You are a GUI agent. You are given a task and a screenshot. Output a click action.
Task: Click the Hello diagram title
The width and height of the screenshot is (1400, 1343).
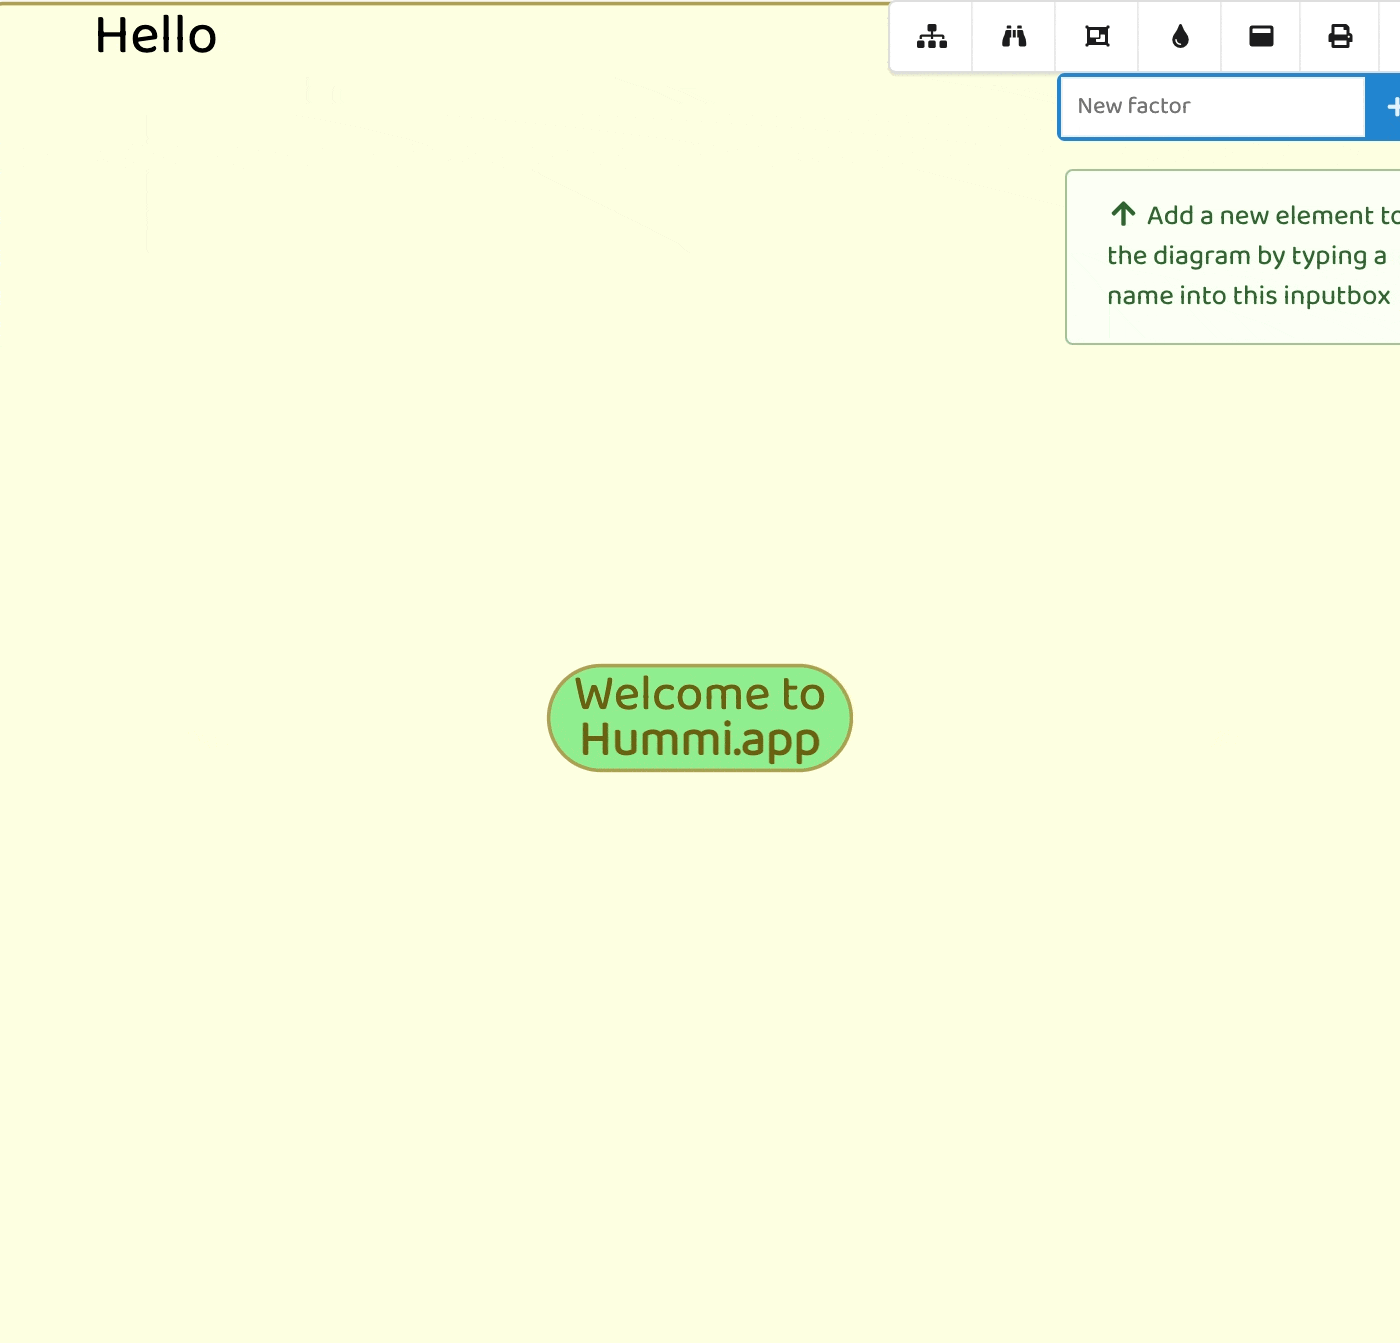click(x=155, y=36)
